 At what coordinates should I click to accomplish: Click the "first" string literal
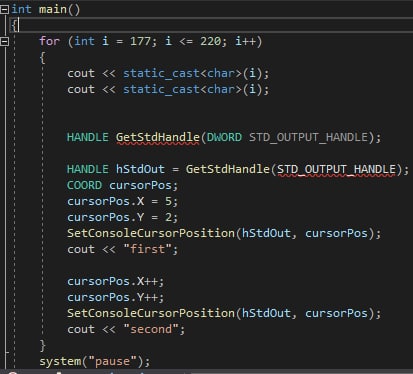tap(147, 249)
